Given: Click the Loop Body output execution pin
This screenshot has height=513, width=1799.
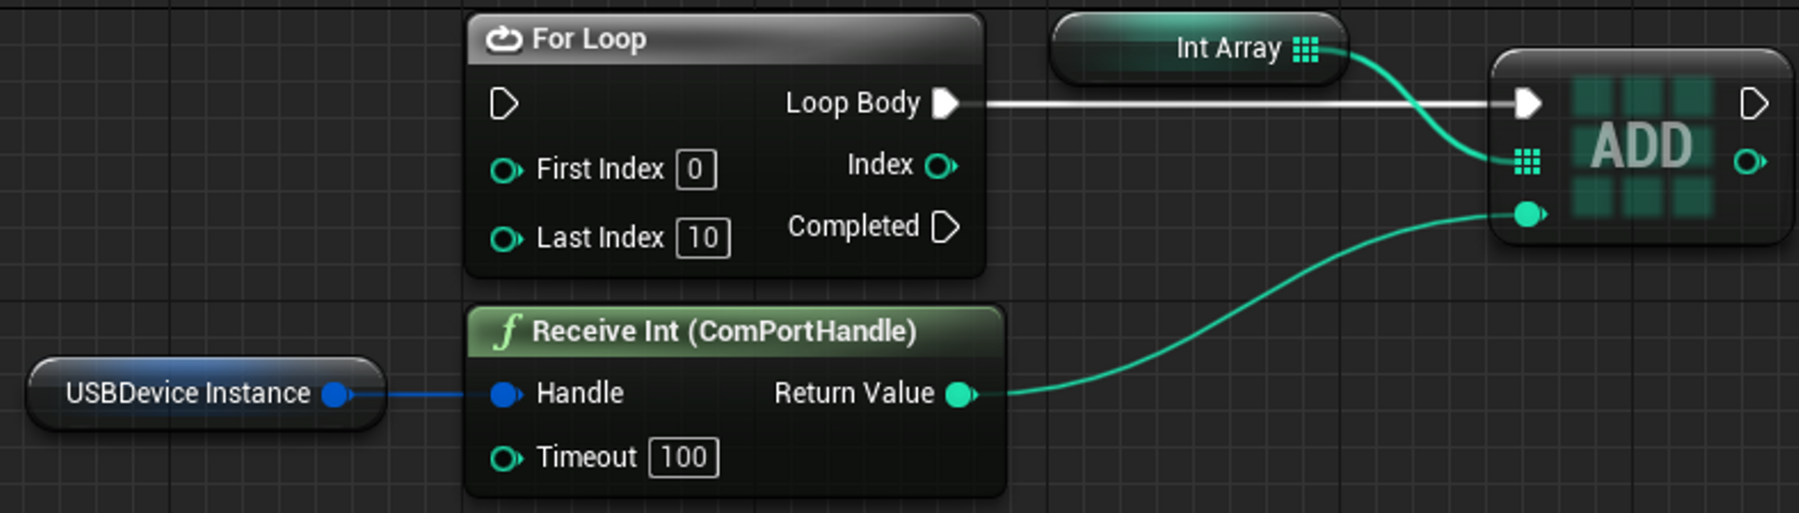Looking at the screenshot, I should [945, 103].
